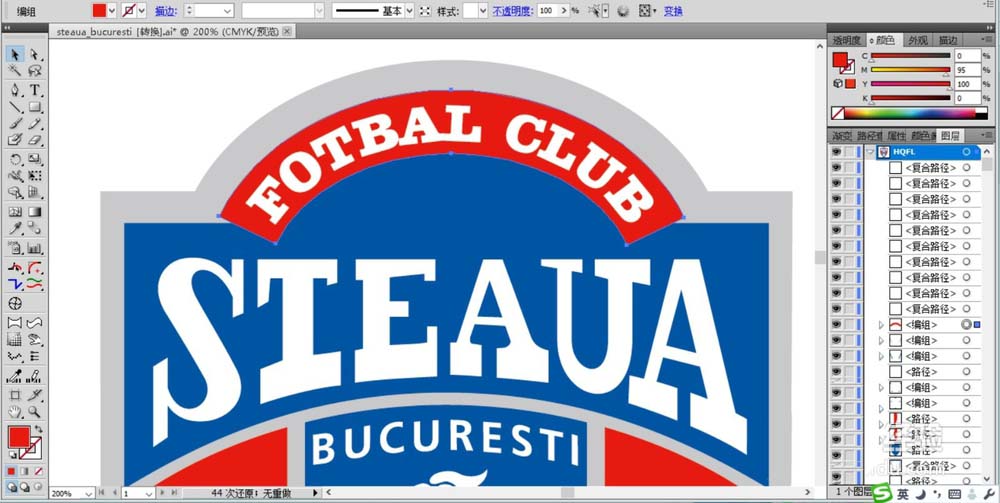Set paint mode to Color button
This screenshot has height=503, width=1000.
(x=12, y=471)
